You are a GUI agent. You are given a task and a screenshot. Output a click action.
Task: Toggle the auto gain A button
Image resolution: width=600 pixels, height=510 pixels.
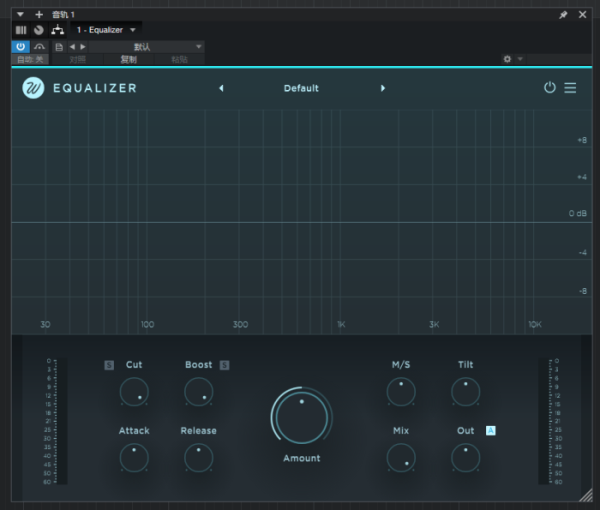point(491,431)
